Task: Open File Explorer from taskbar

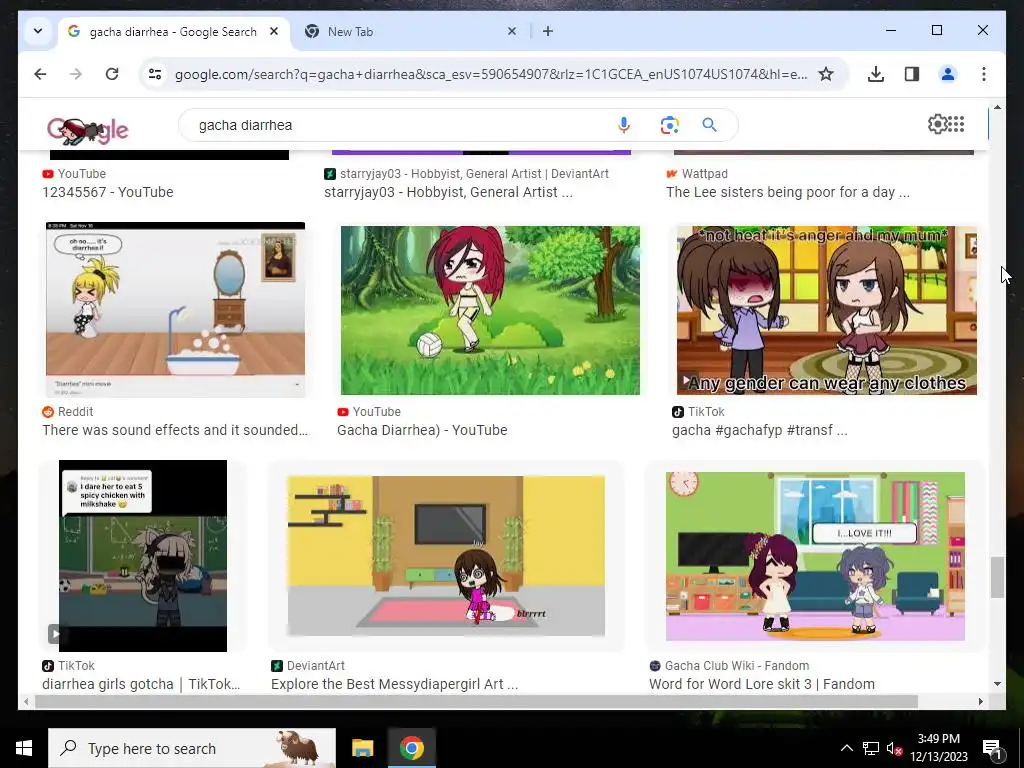Action: 362,748
